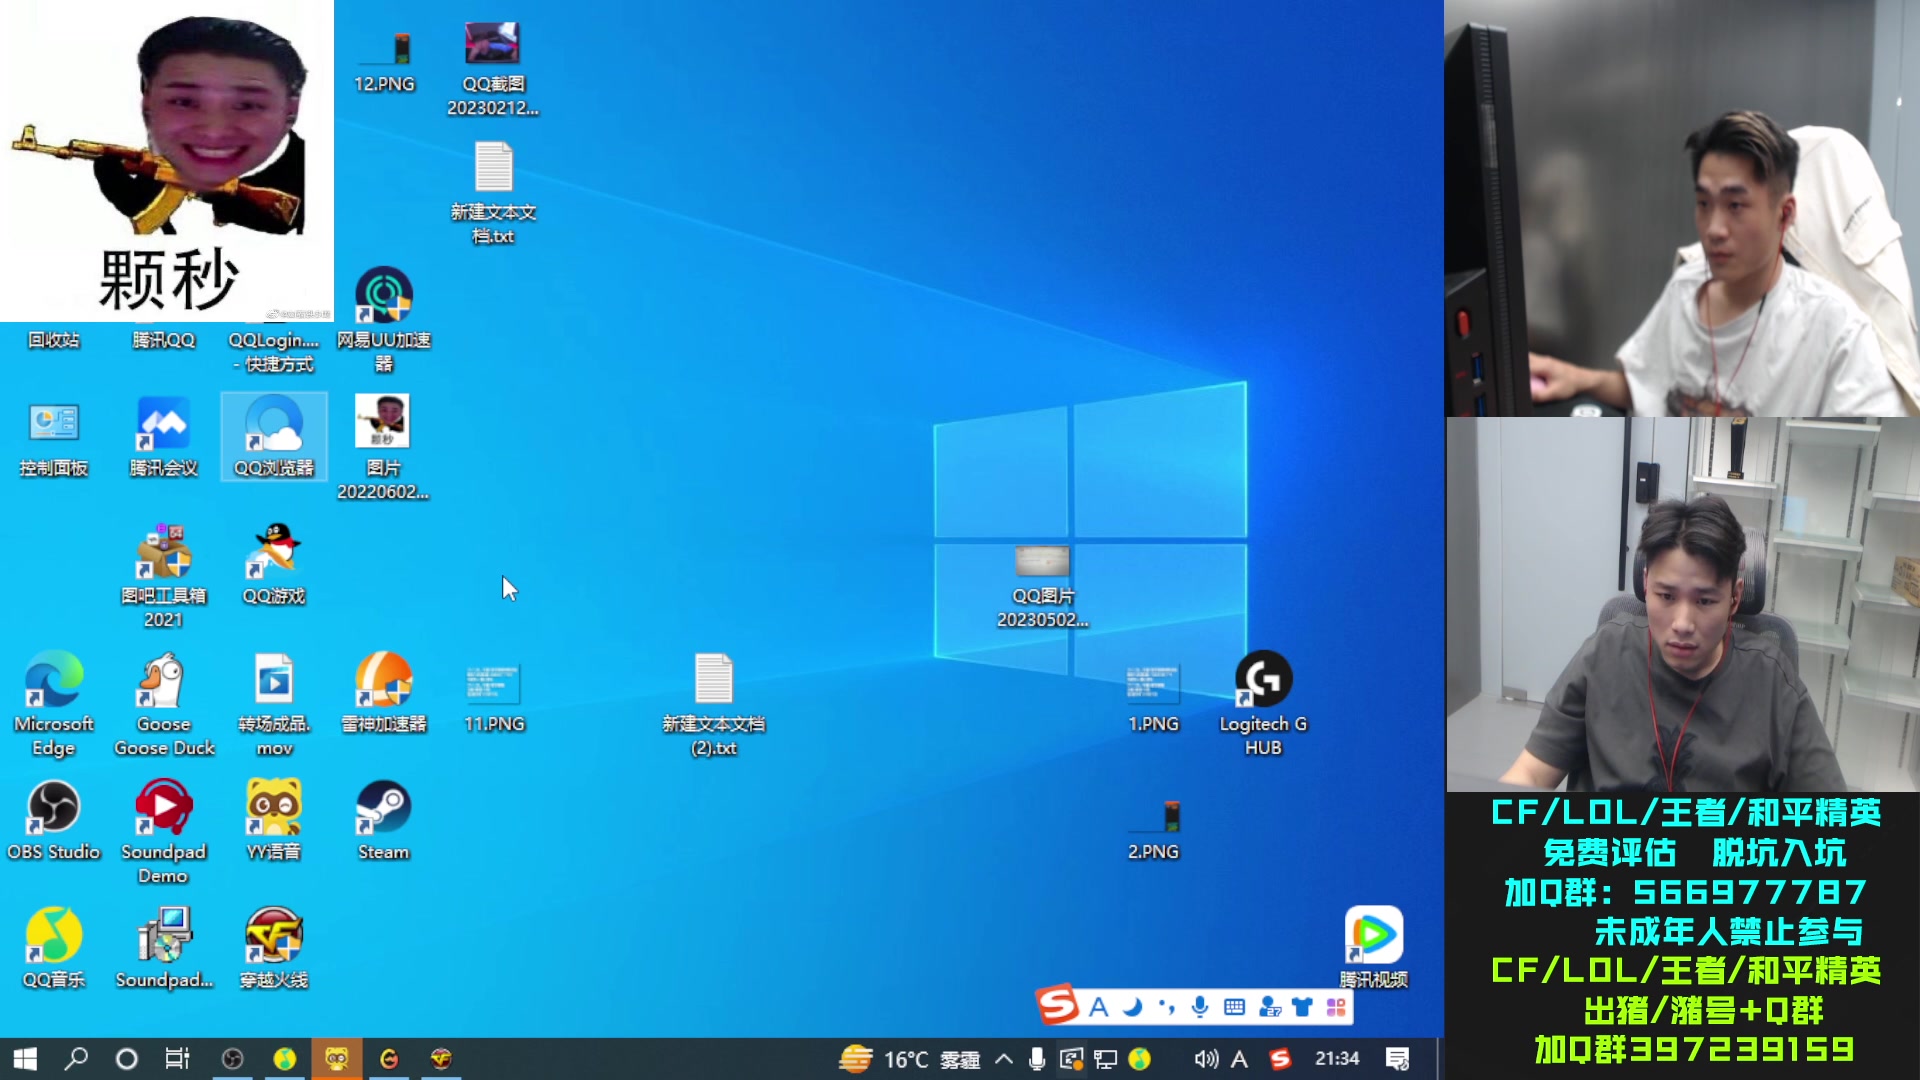This screenshot has height=1080, width=1920.
Task: Toggle Chinese/English mode on Sogou bar
Action: [x=1098, y=1007]
